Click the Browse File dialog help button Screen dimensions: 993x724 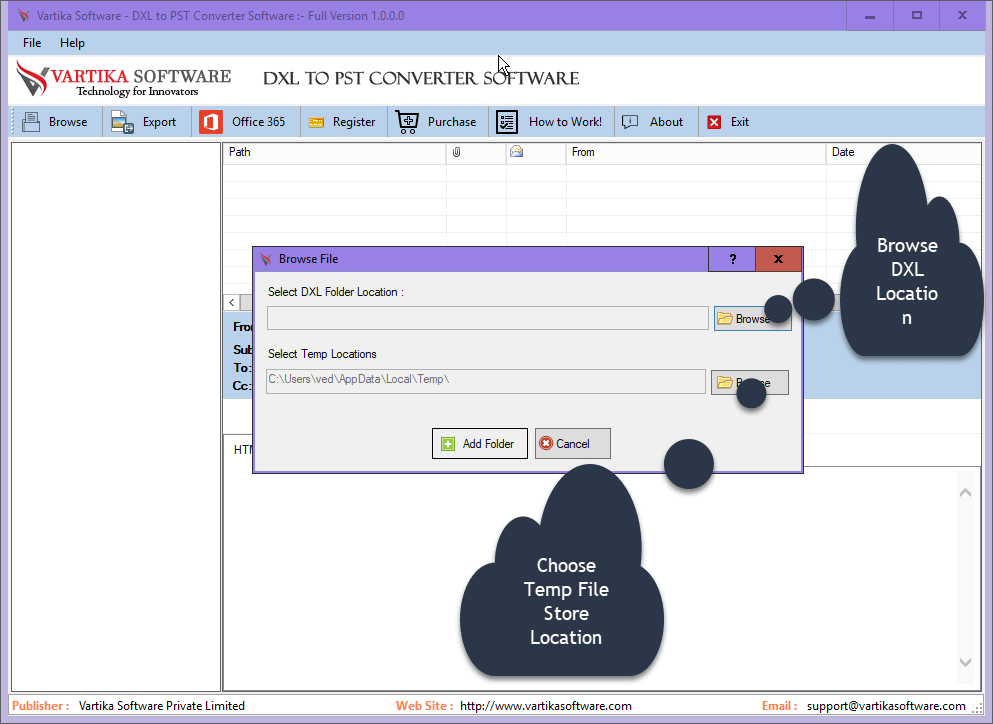[732, 259]
